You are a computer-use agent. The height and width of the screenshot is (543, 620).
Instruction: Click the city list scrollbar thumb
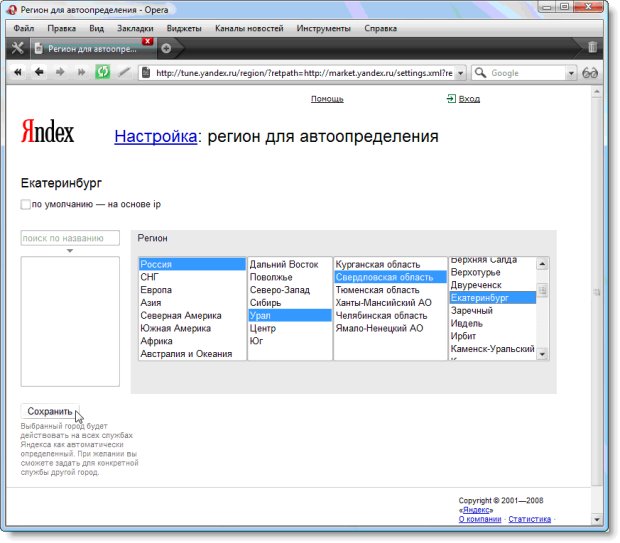542,290
